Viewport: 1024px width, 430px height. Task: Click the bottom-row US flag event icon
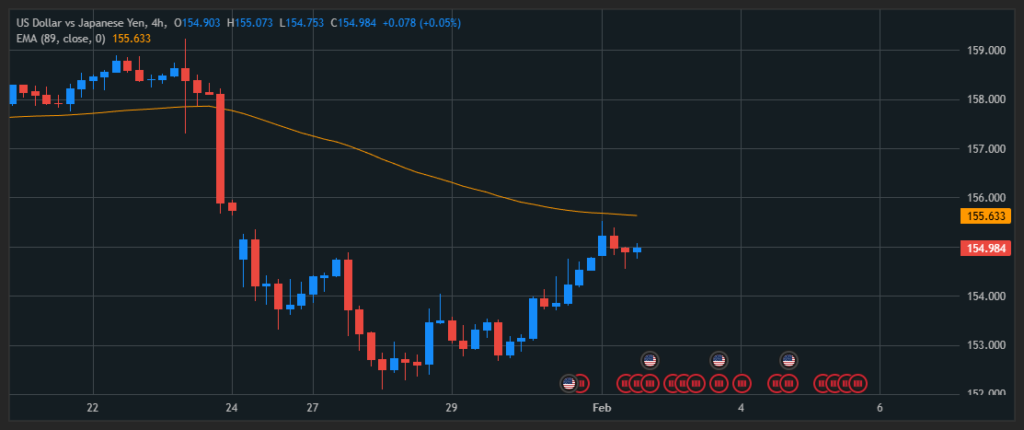(x=569, y=383)
